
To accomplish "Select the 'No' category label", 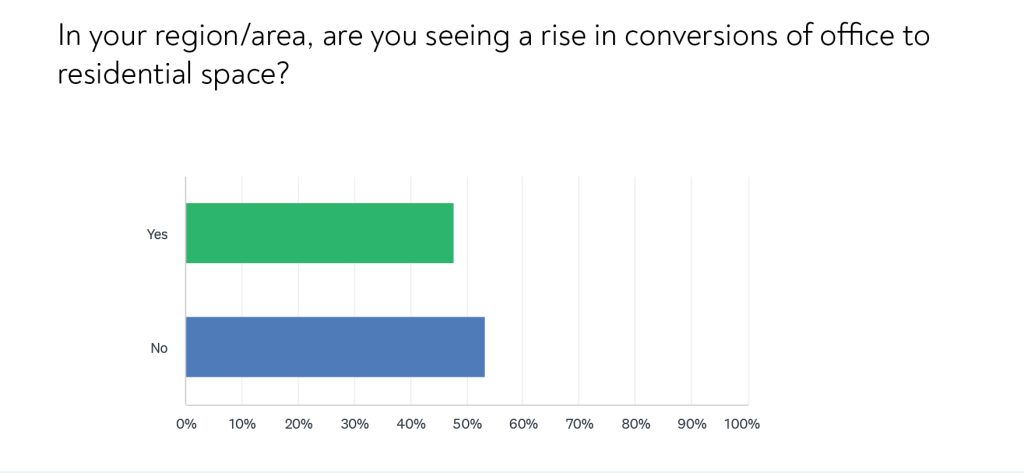I will coord(159,348).
